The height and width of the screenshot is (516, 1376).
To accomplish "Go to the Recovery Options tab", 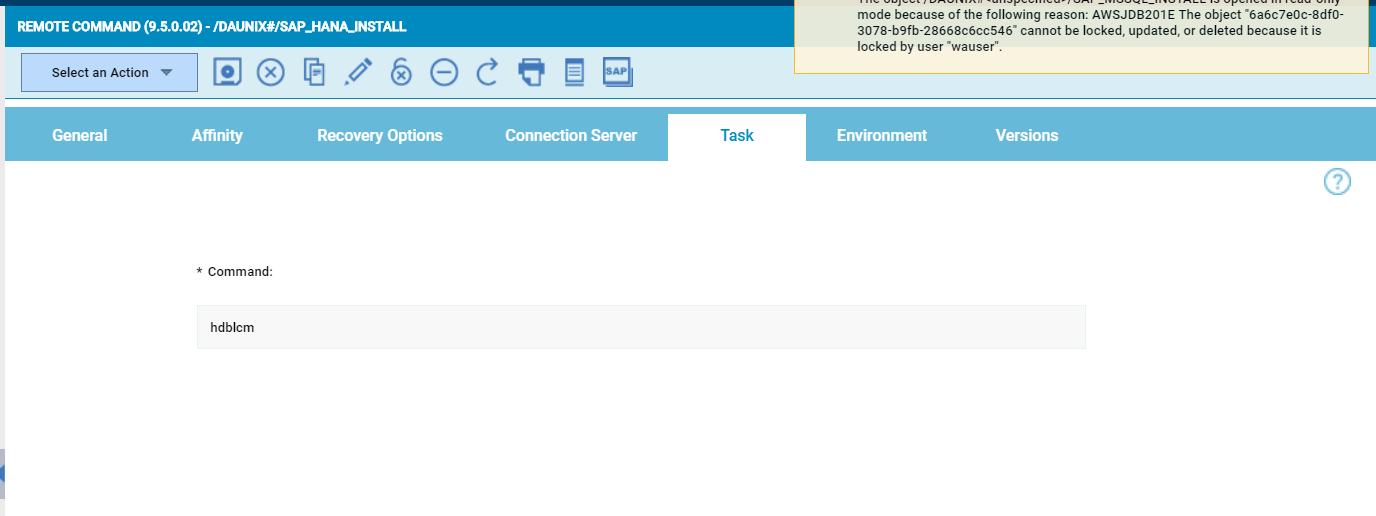I will click(379, 136).
